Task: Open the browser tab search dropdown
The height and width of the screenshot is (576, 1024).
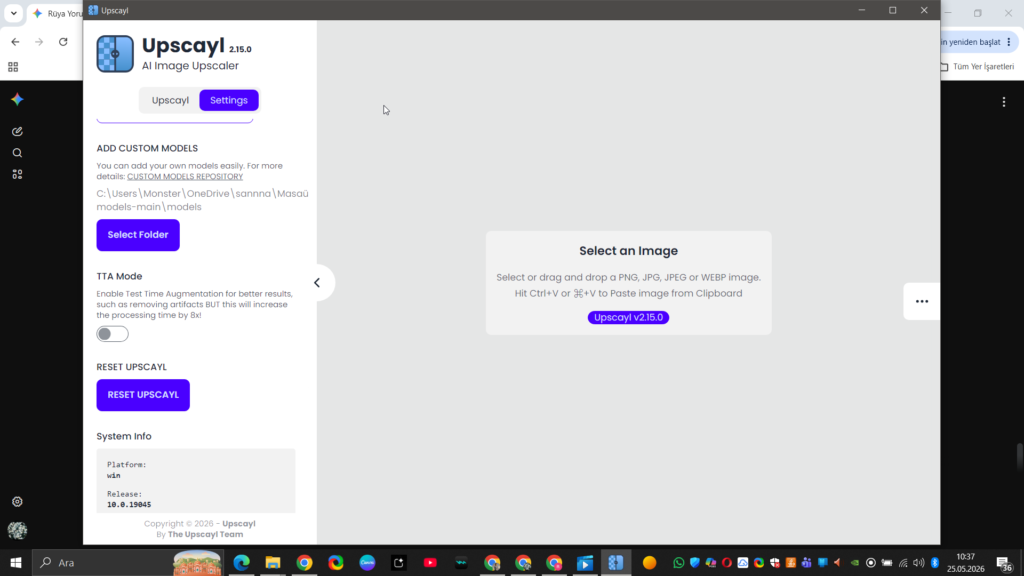Action: coord(14,13)
